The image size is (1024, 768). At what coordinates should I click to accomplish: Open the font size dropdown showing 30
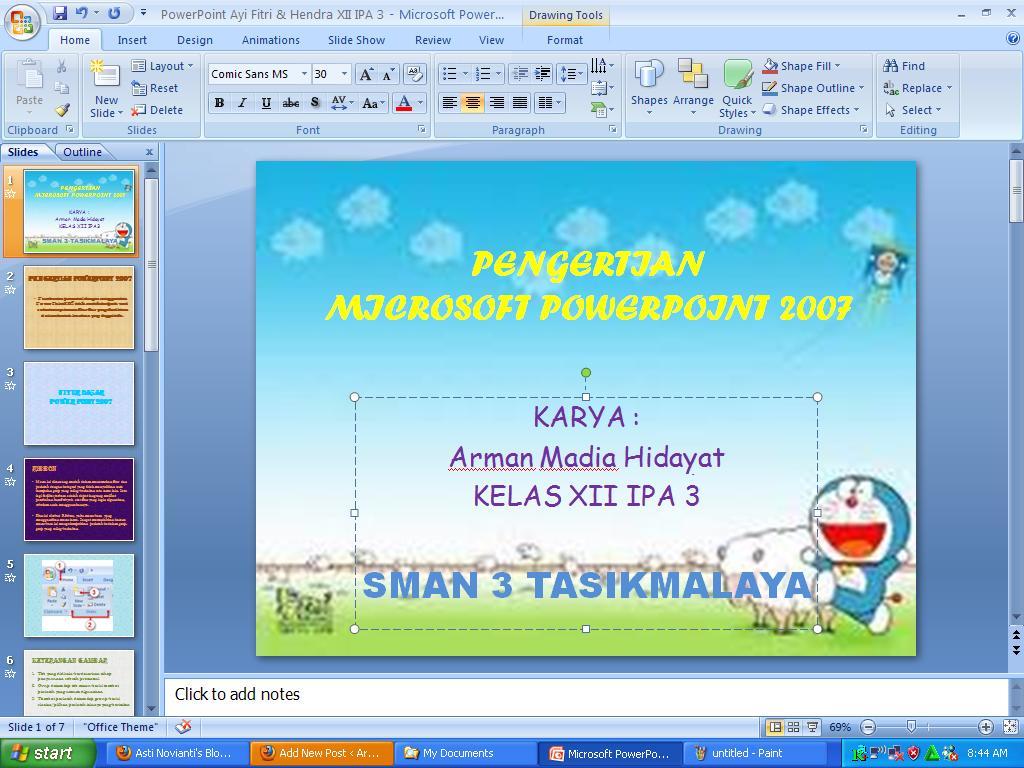click(344, 74)
